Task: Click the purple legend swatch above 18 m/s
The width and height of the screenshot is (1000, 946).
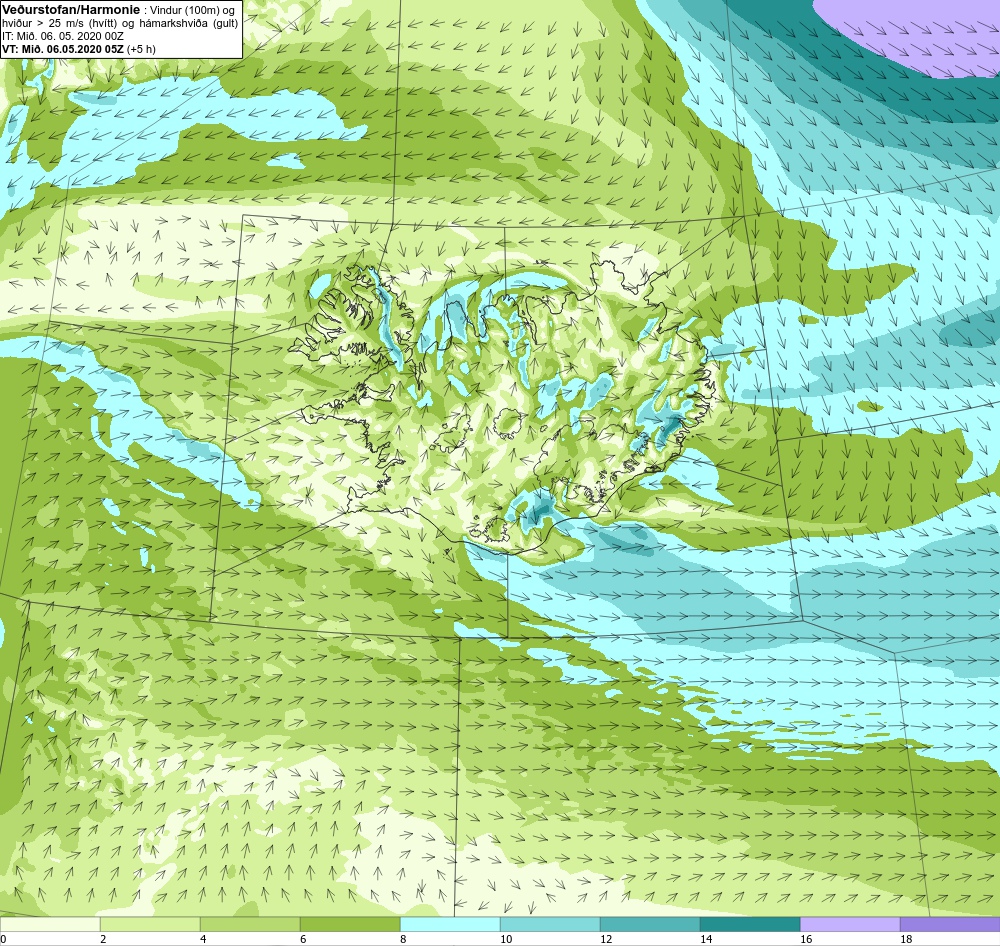Action: point(950,924)
